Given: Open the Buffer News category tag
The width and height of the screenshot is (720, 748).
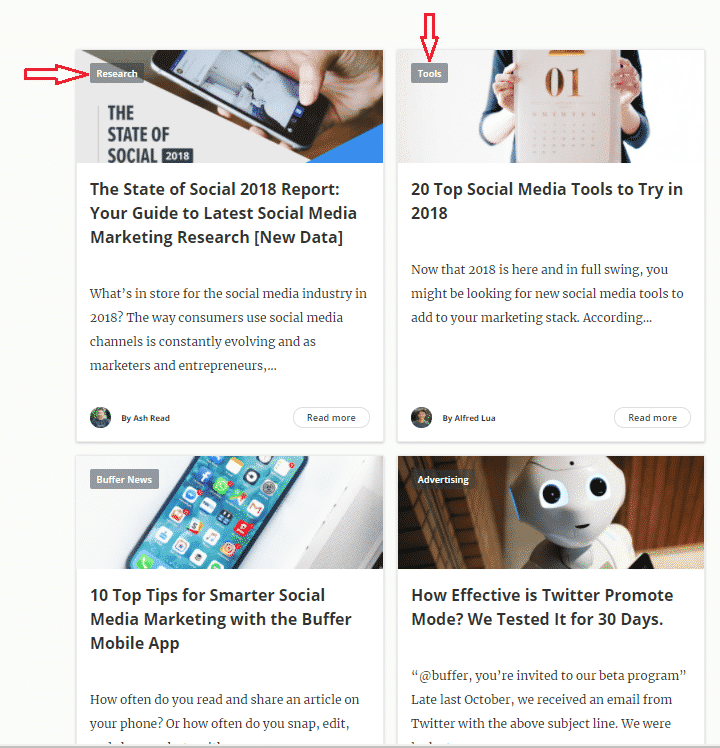Looking at the screenshot, I should pos(124,479).
